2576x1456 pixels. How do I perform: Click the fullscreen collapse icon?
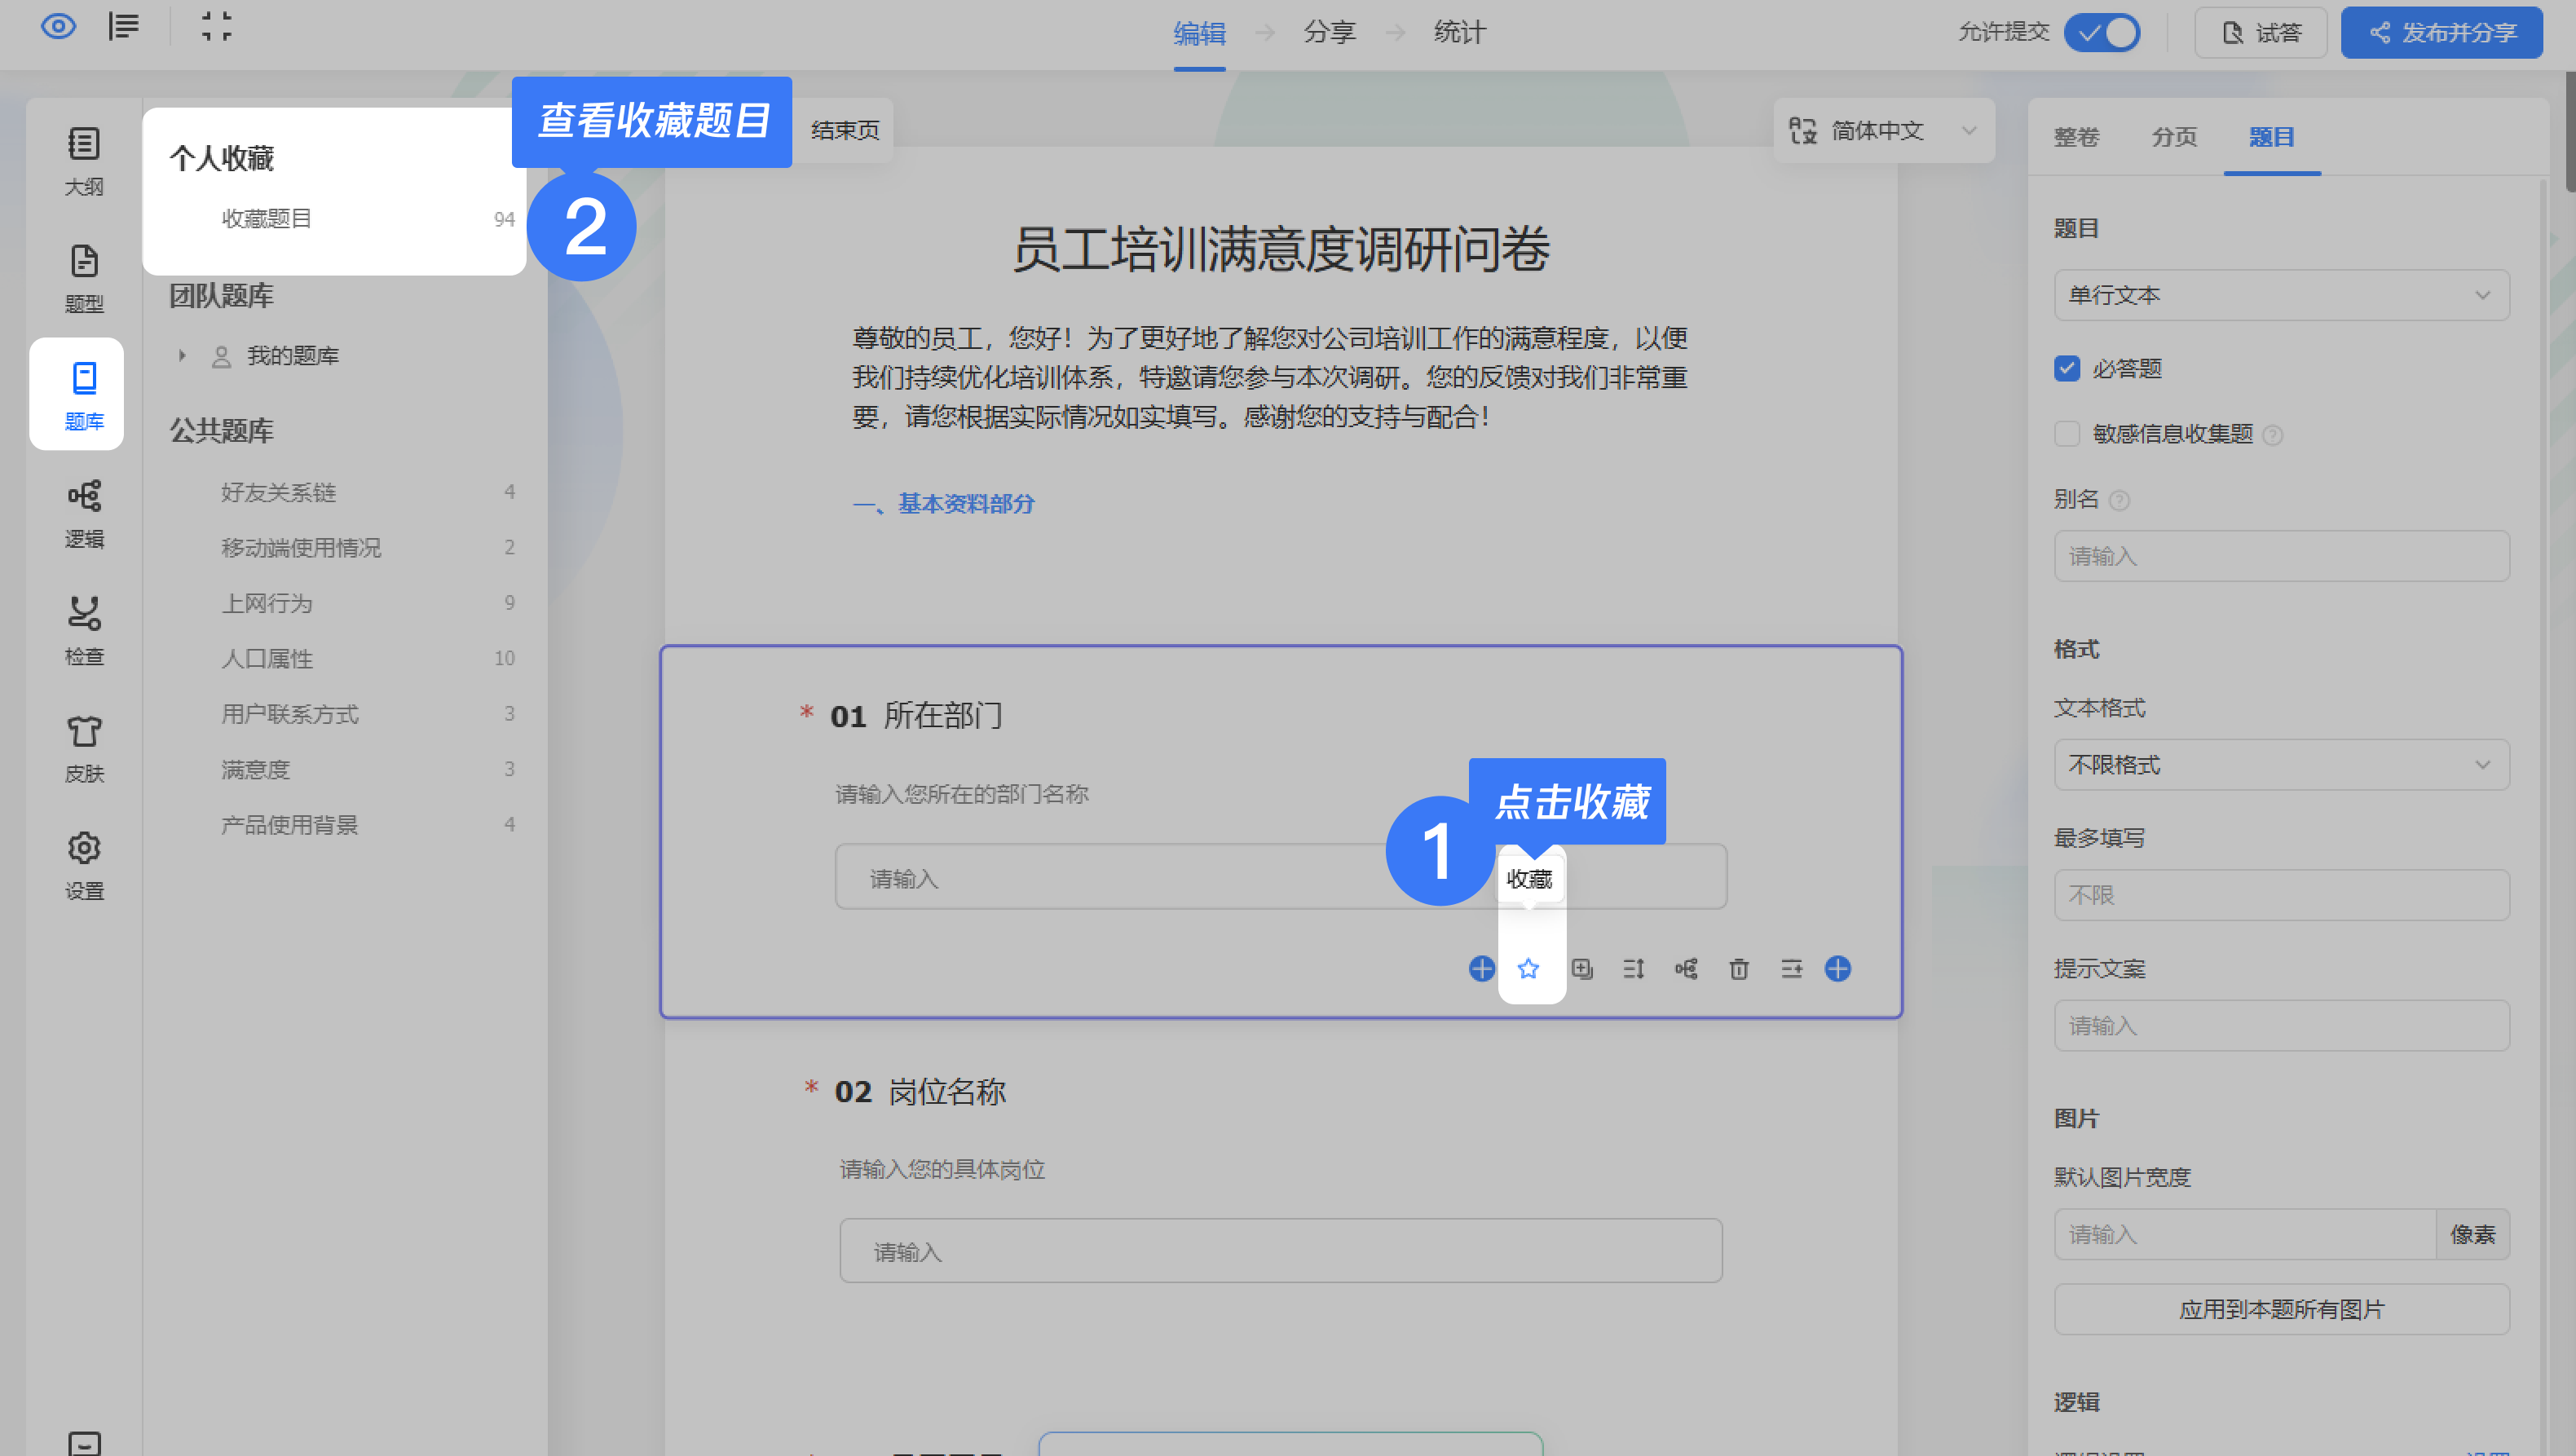tap(216, 27)
